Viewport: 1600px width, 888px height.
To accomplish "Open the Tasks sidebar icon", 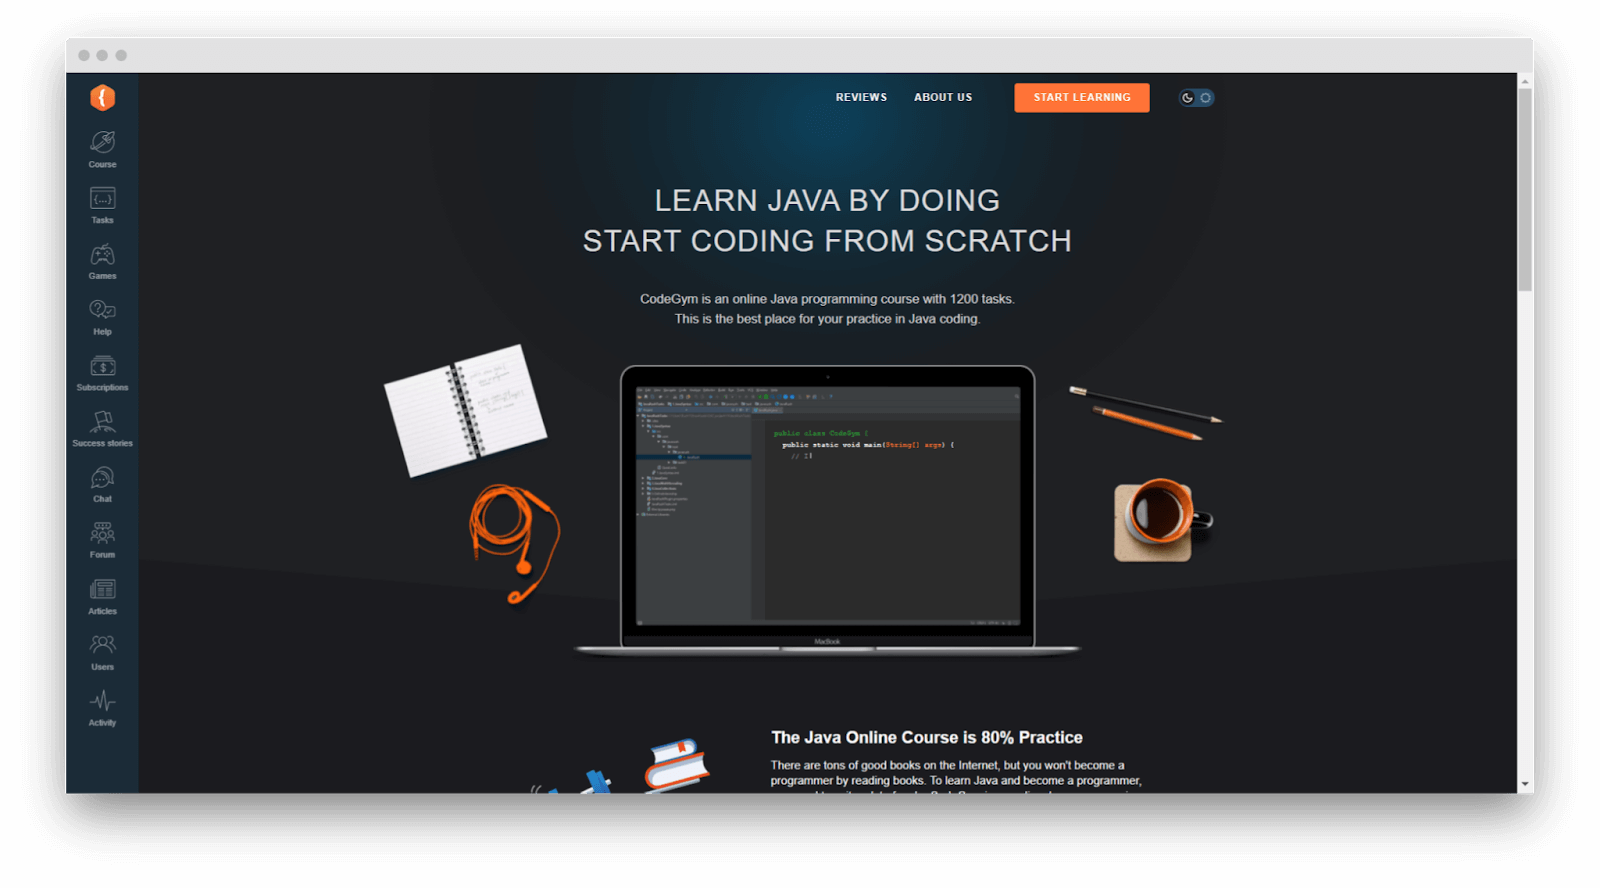I will click(102, 198).
